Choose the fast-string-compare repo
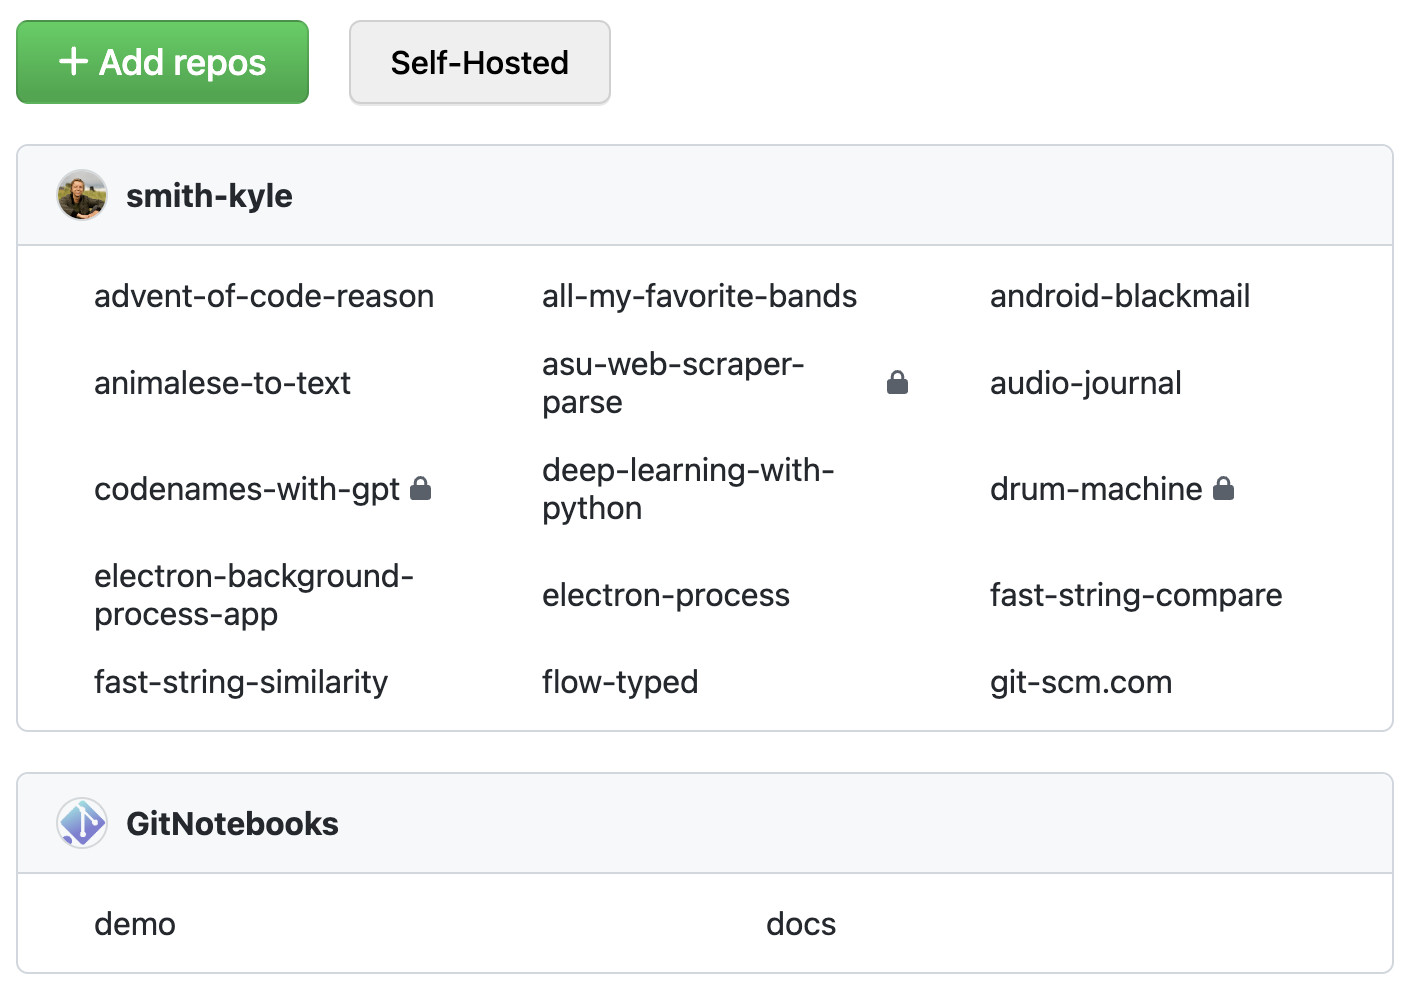This screenshot has width=1418, height=1000. click(1135, 595)
